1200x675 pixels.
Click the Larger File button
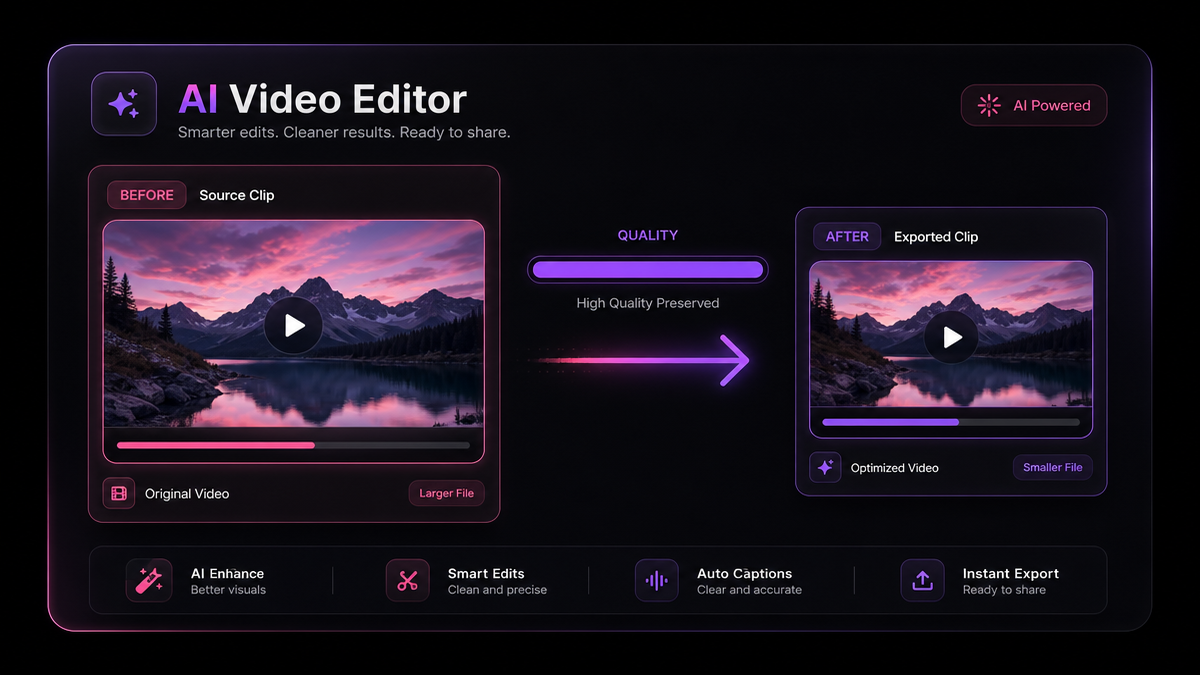point(446,493)
